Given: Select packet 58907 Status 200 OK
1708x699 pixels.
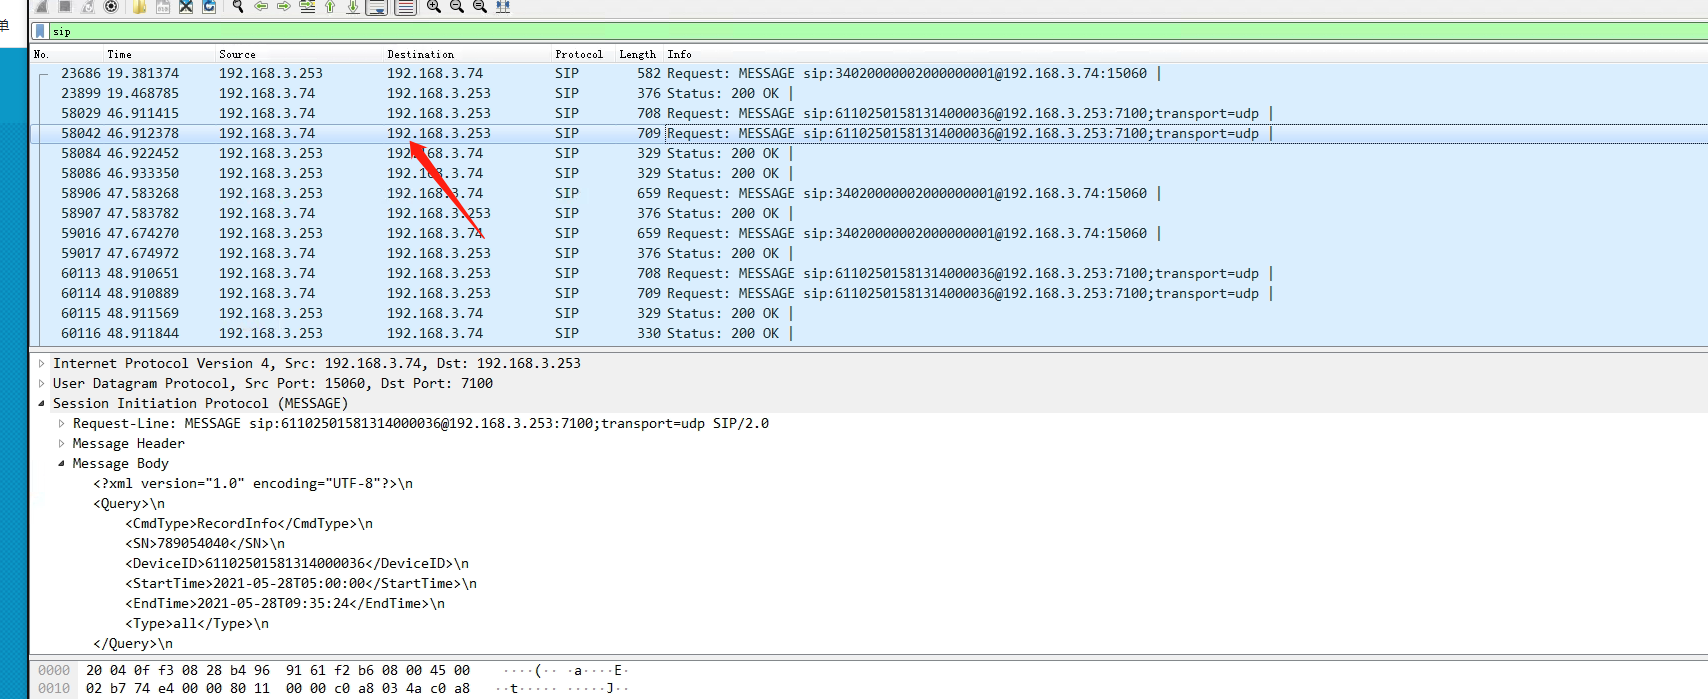Looking at the screenshot, I should click(868, 213).
